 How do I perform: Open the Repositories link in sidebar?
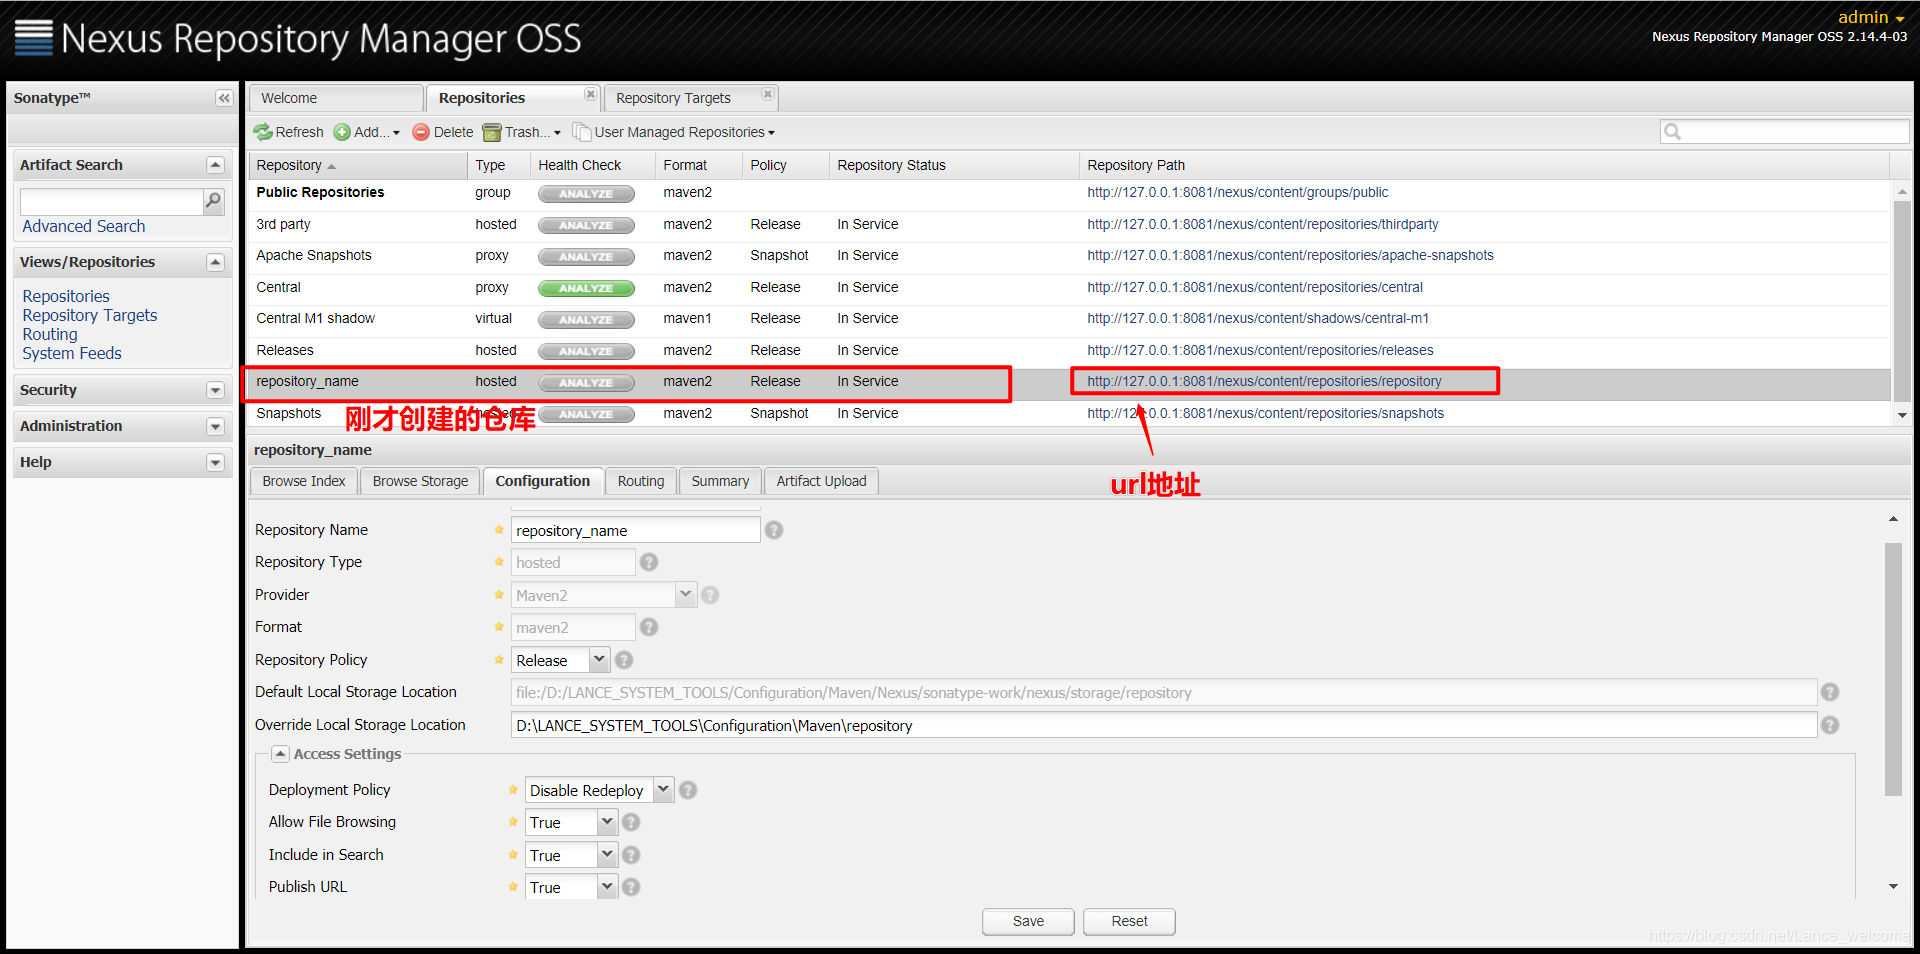[x=66, y=296]
